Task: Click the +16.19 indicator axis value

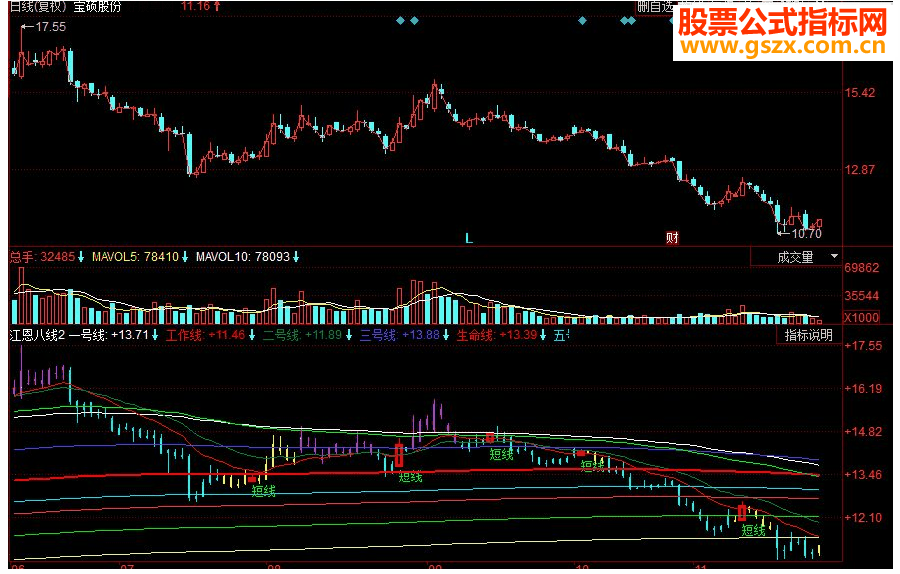Action: (863, 389)
